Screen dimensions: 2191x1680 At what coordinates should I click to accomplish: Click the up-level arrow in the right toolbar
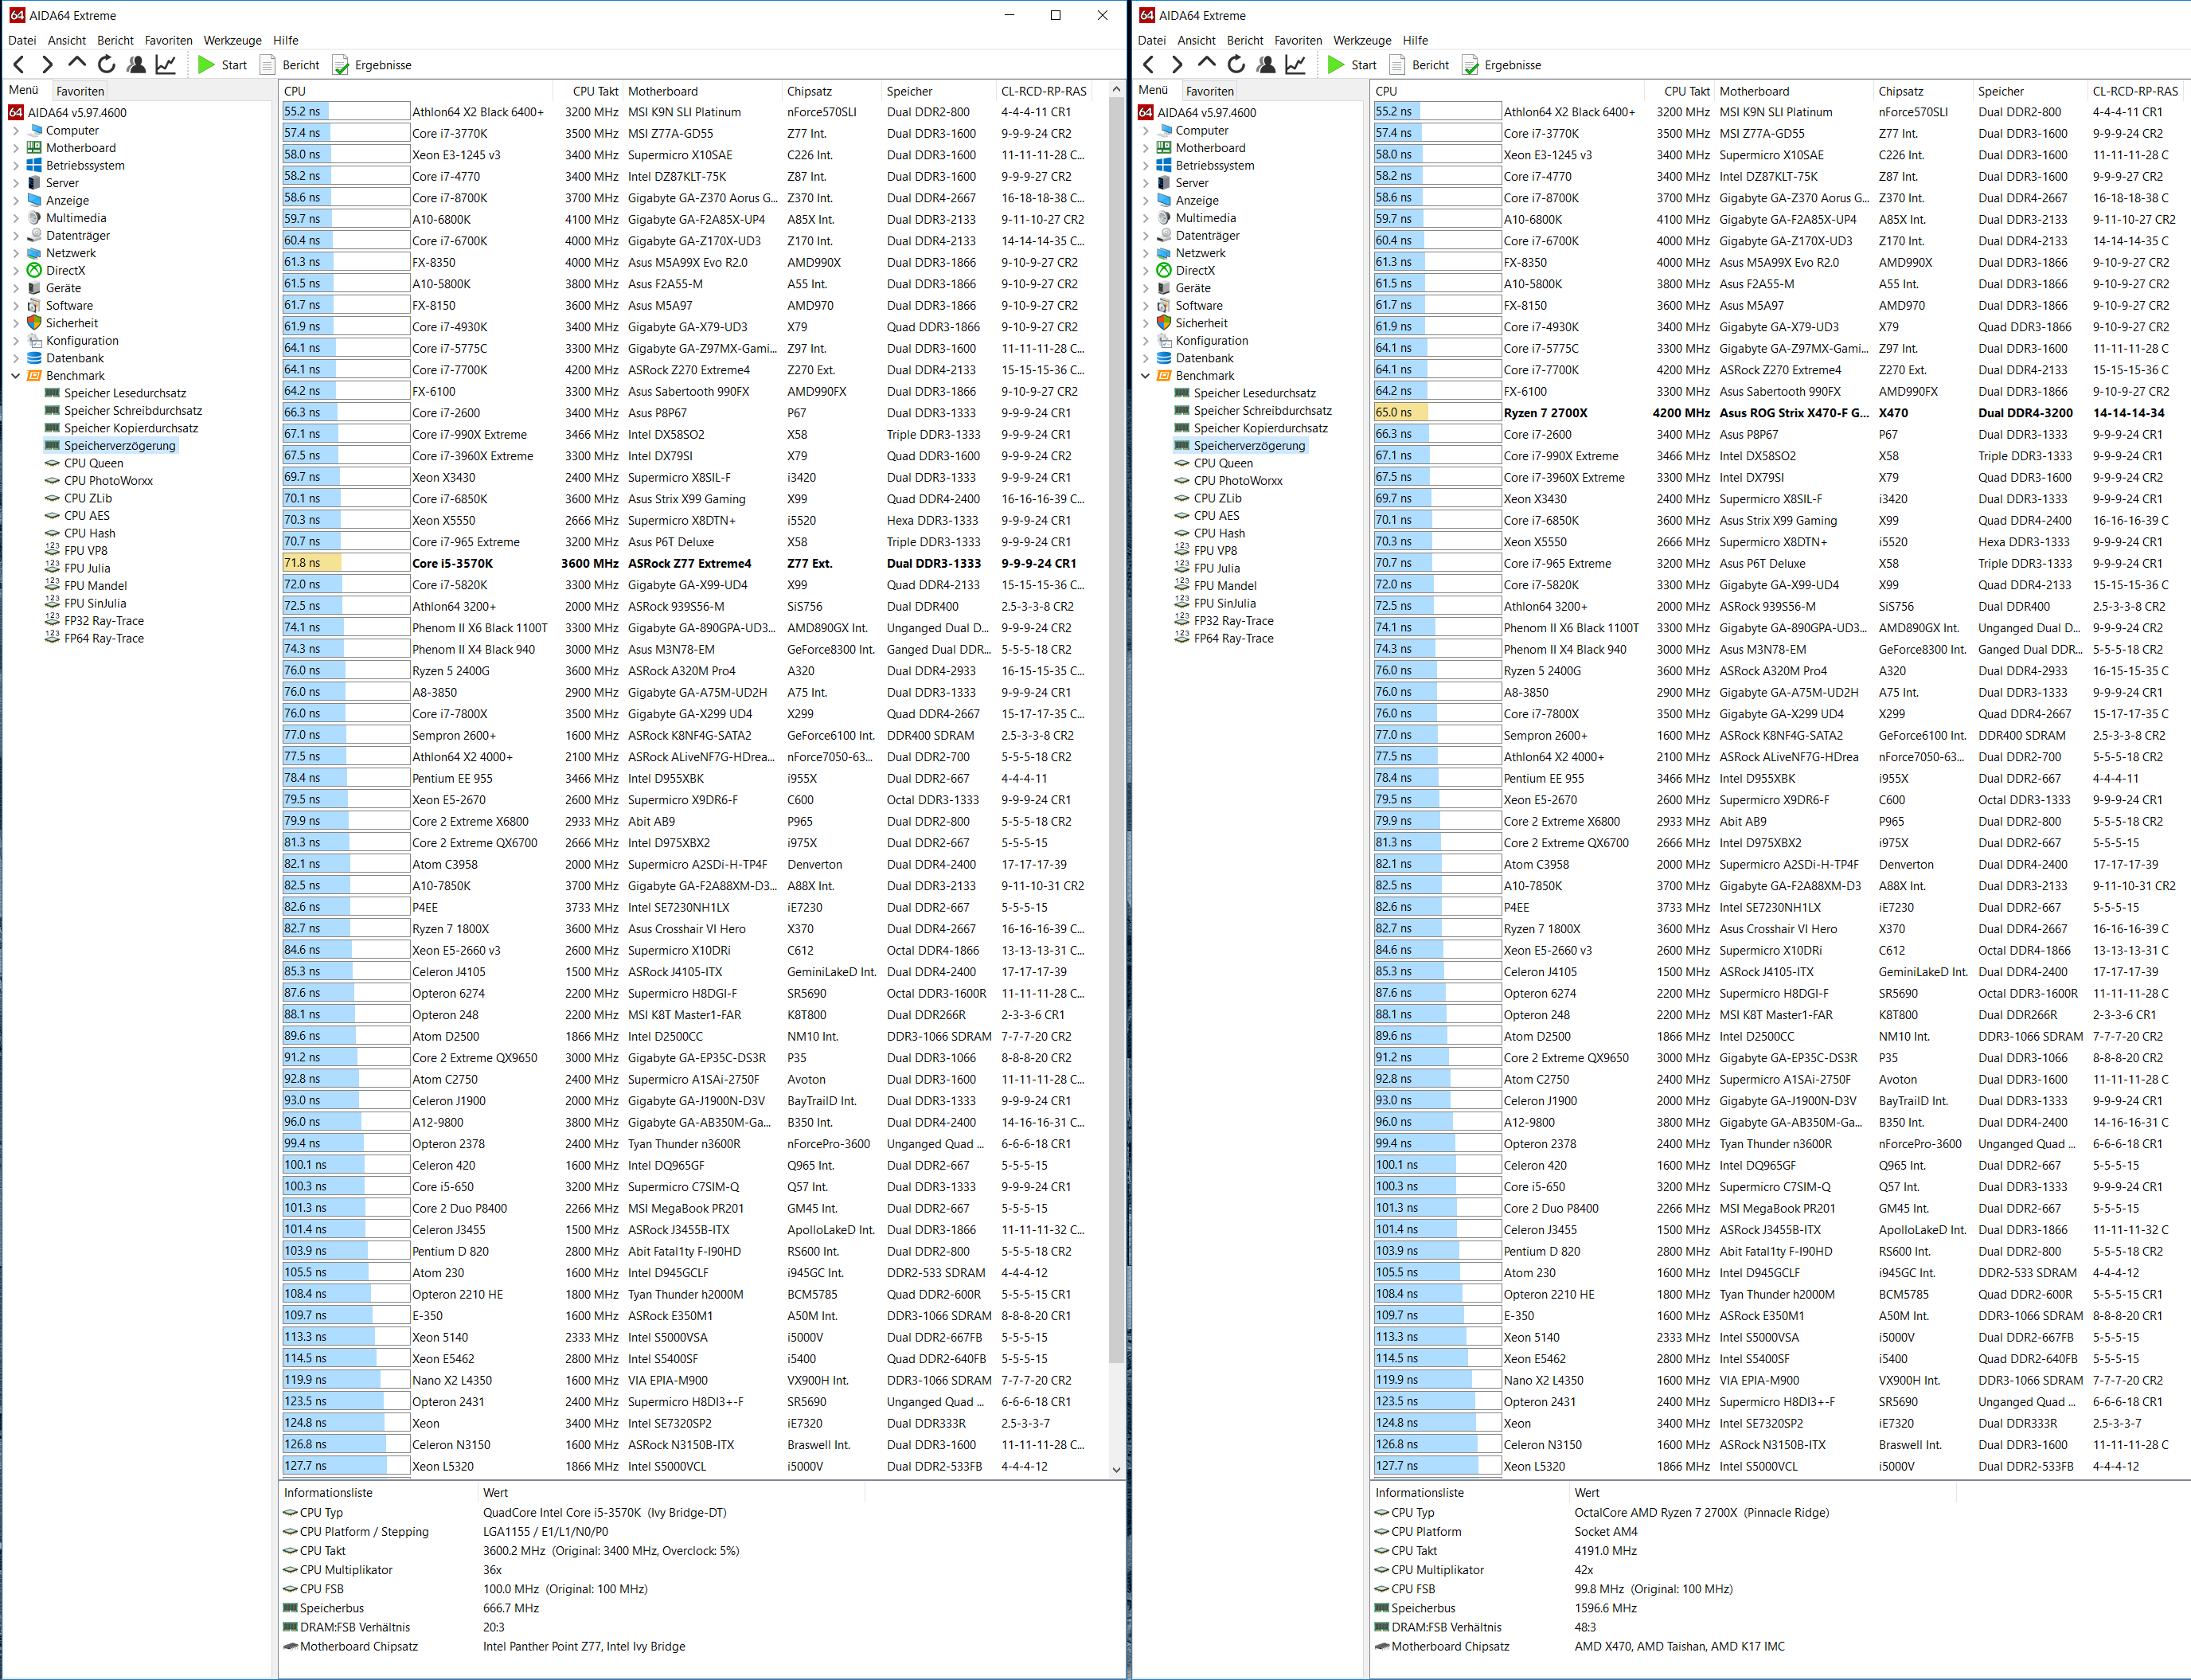(x=1206, y=63)
